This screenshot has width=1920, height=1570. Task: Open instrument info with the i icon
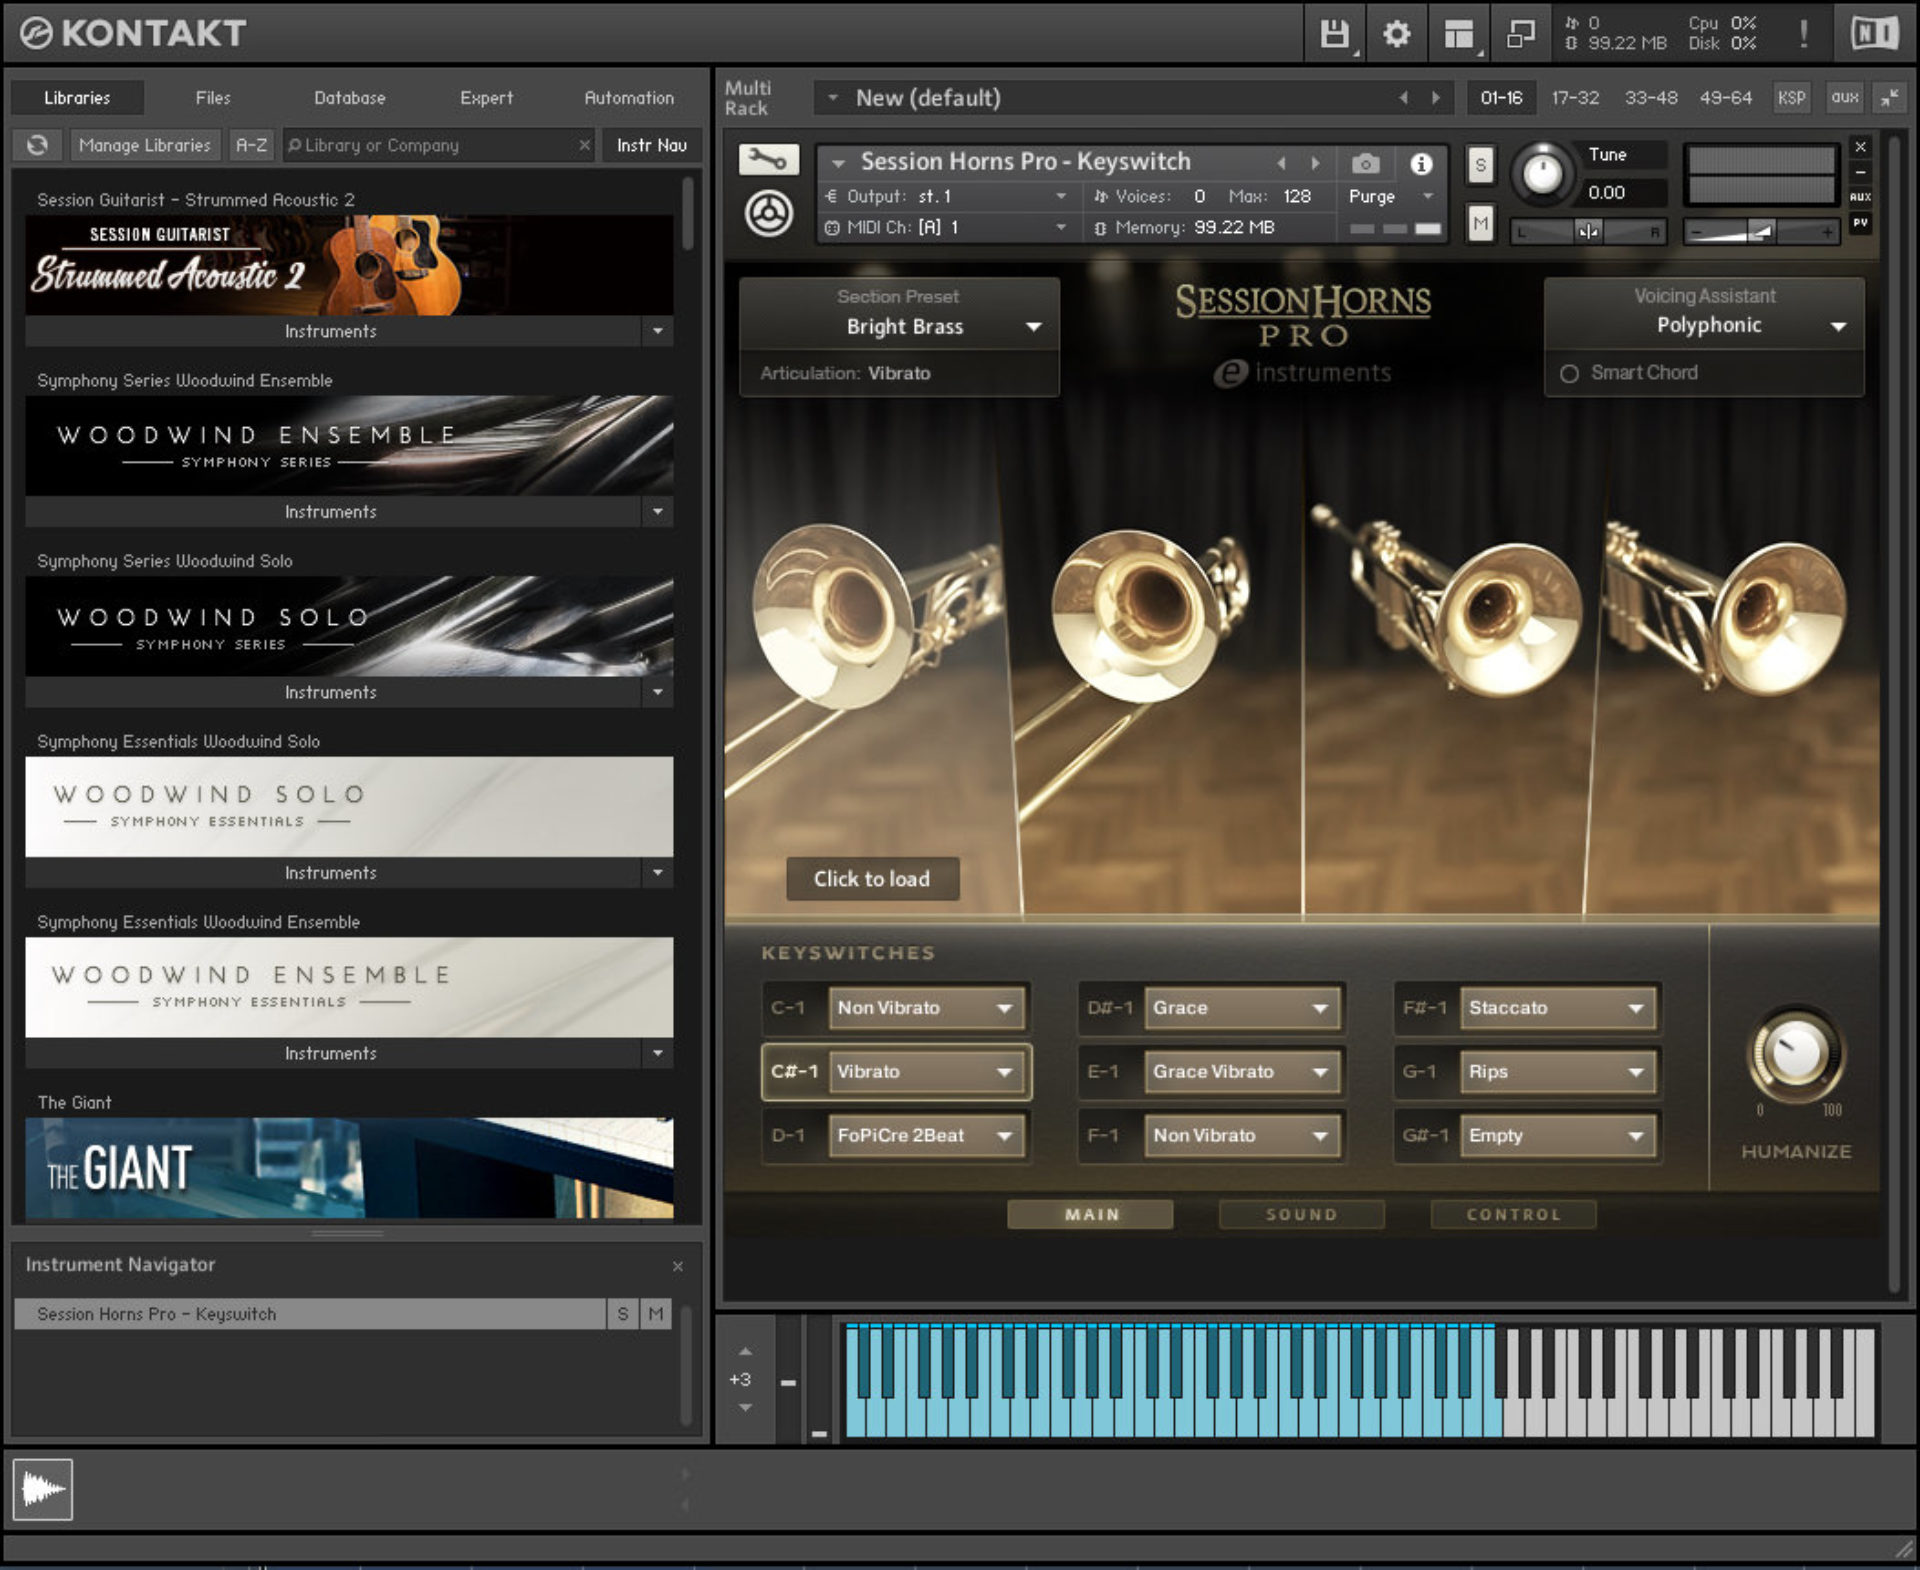tap(1421, 163)
